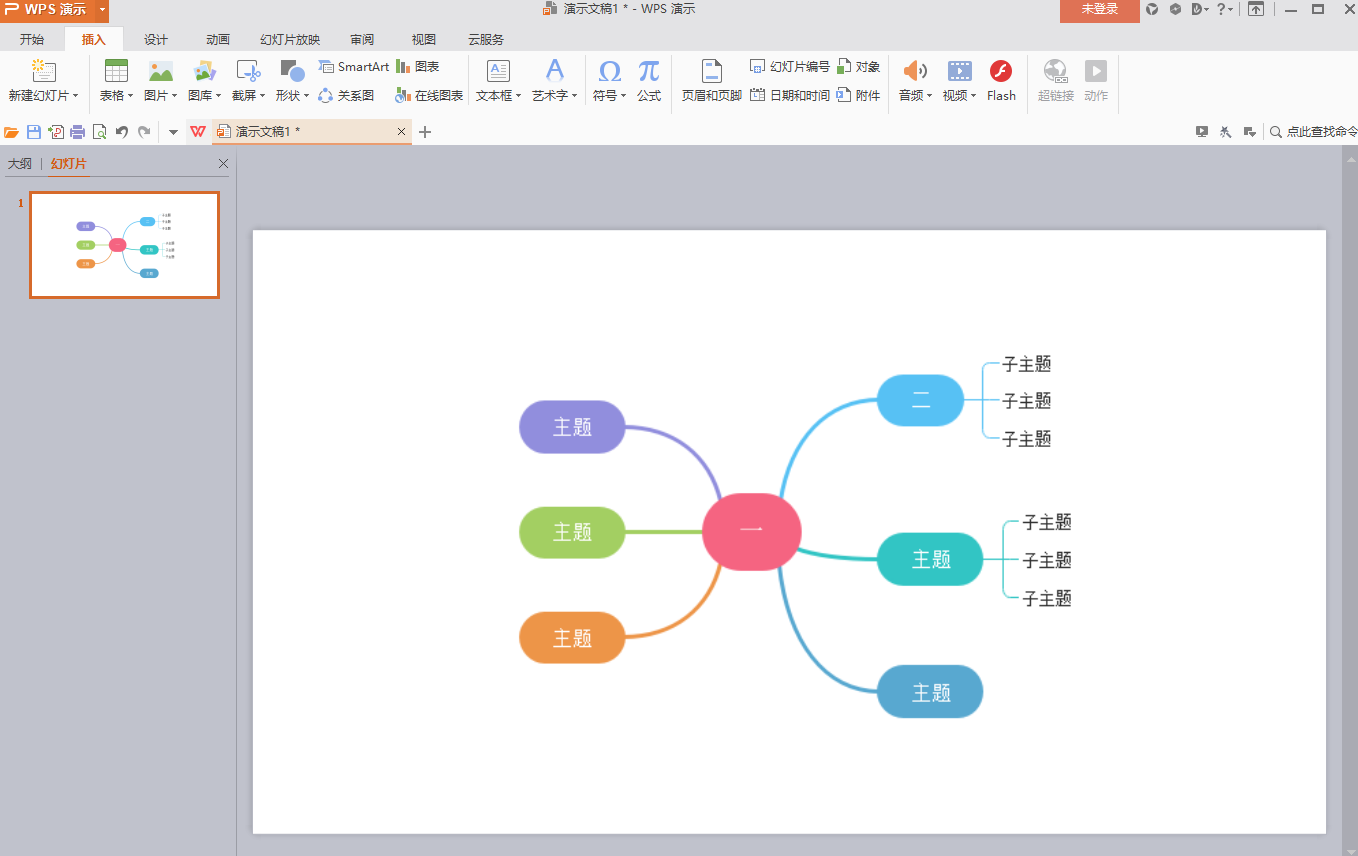Image resolution: width=1358 pixels, height=856 pixels.
Task: Insert a slide number via 幻灯片编号
Action: [x=790, y=67]
